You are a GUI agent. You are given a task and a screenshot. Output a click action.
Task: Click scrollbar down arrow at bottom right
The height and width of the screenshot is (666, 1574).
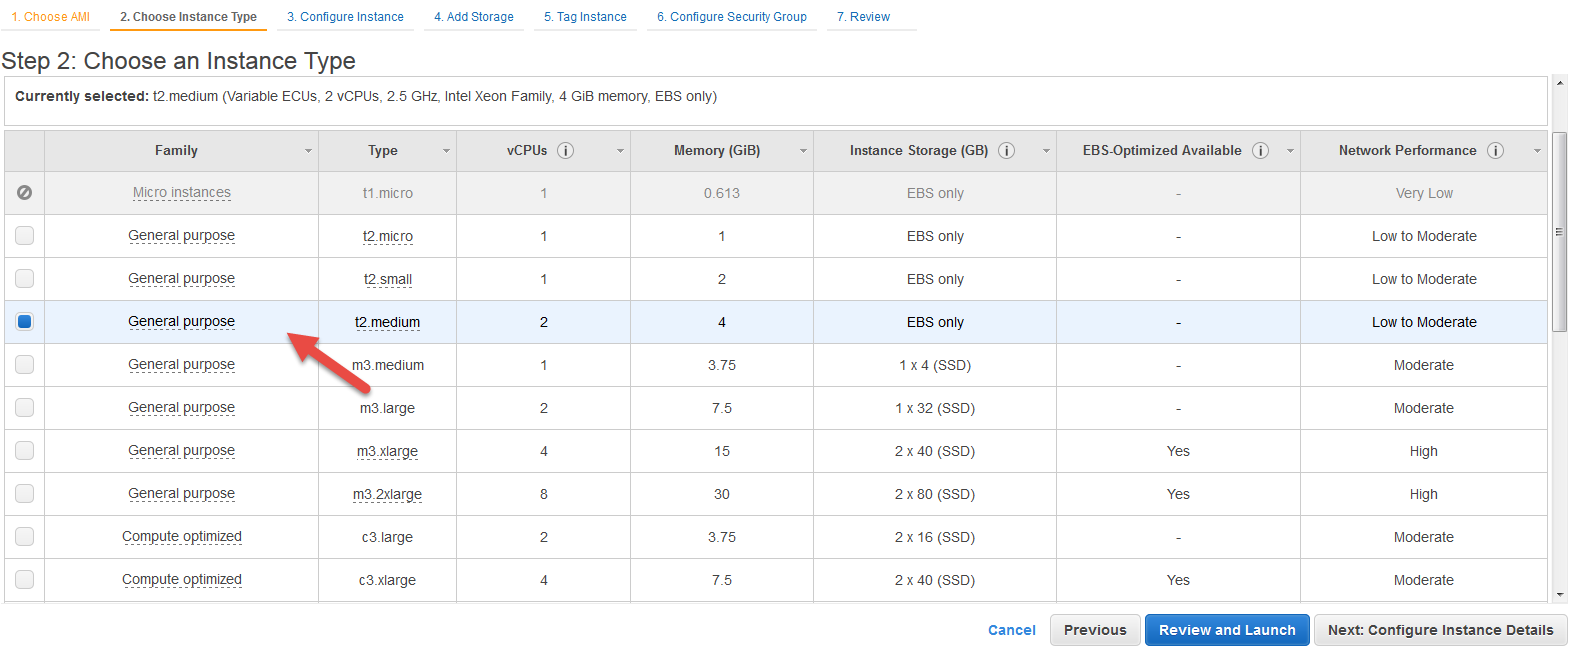[1560, 594]
